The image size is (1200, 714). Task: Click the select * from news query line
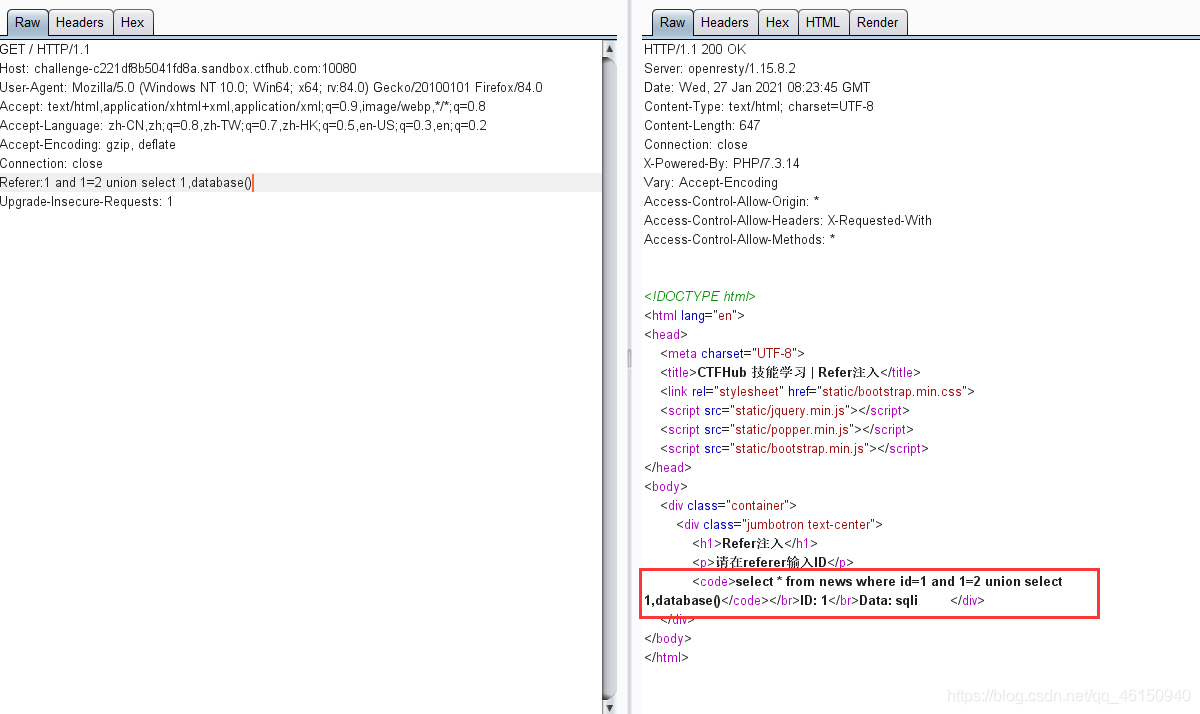click(878, 581)
